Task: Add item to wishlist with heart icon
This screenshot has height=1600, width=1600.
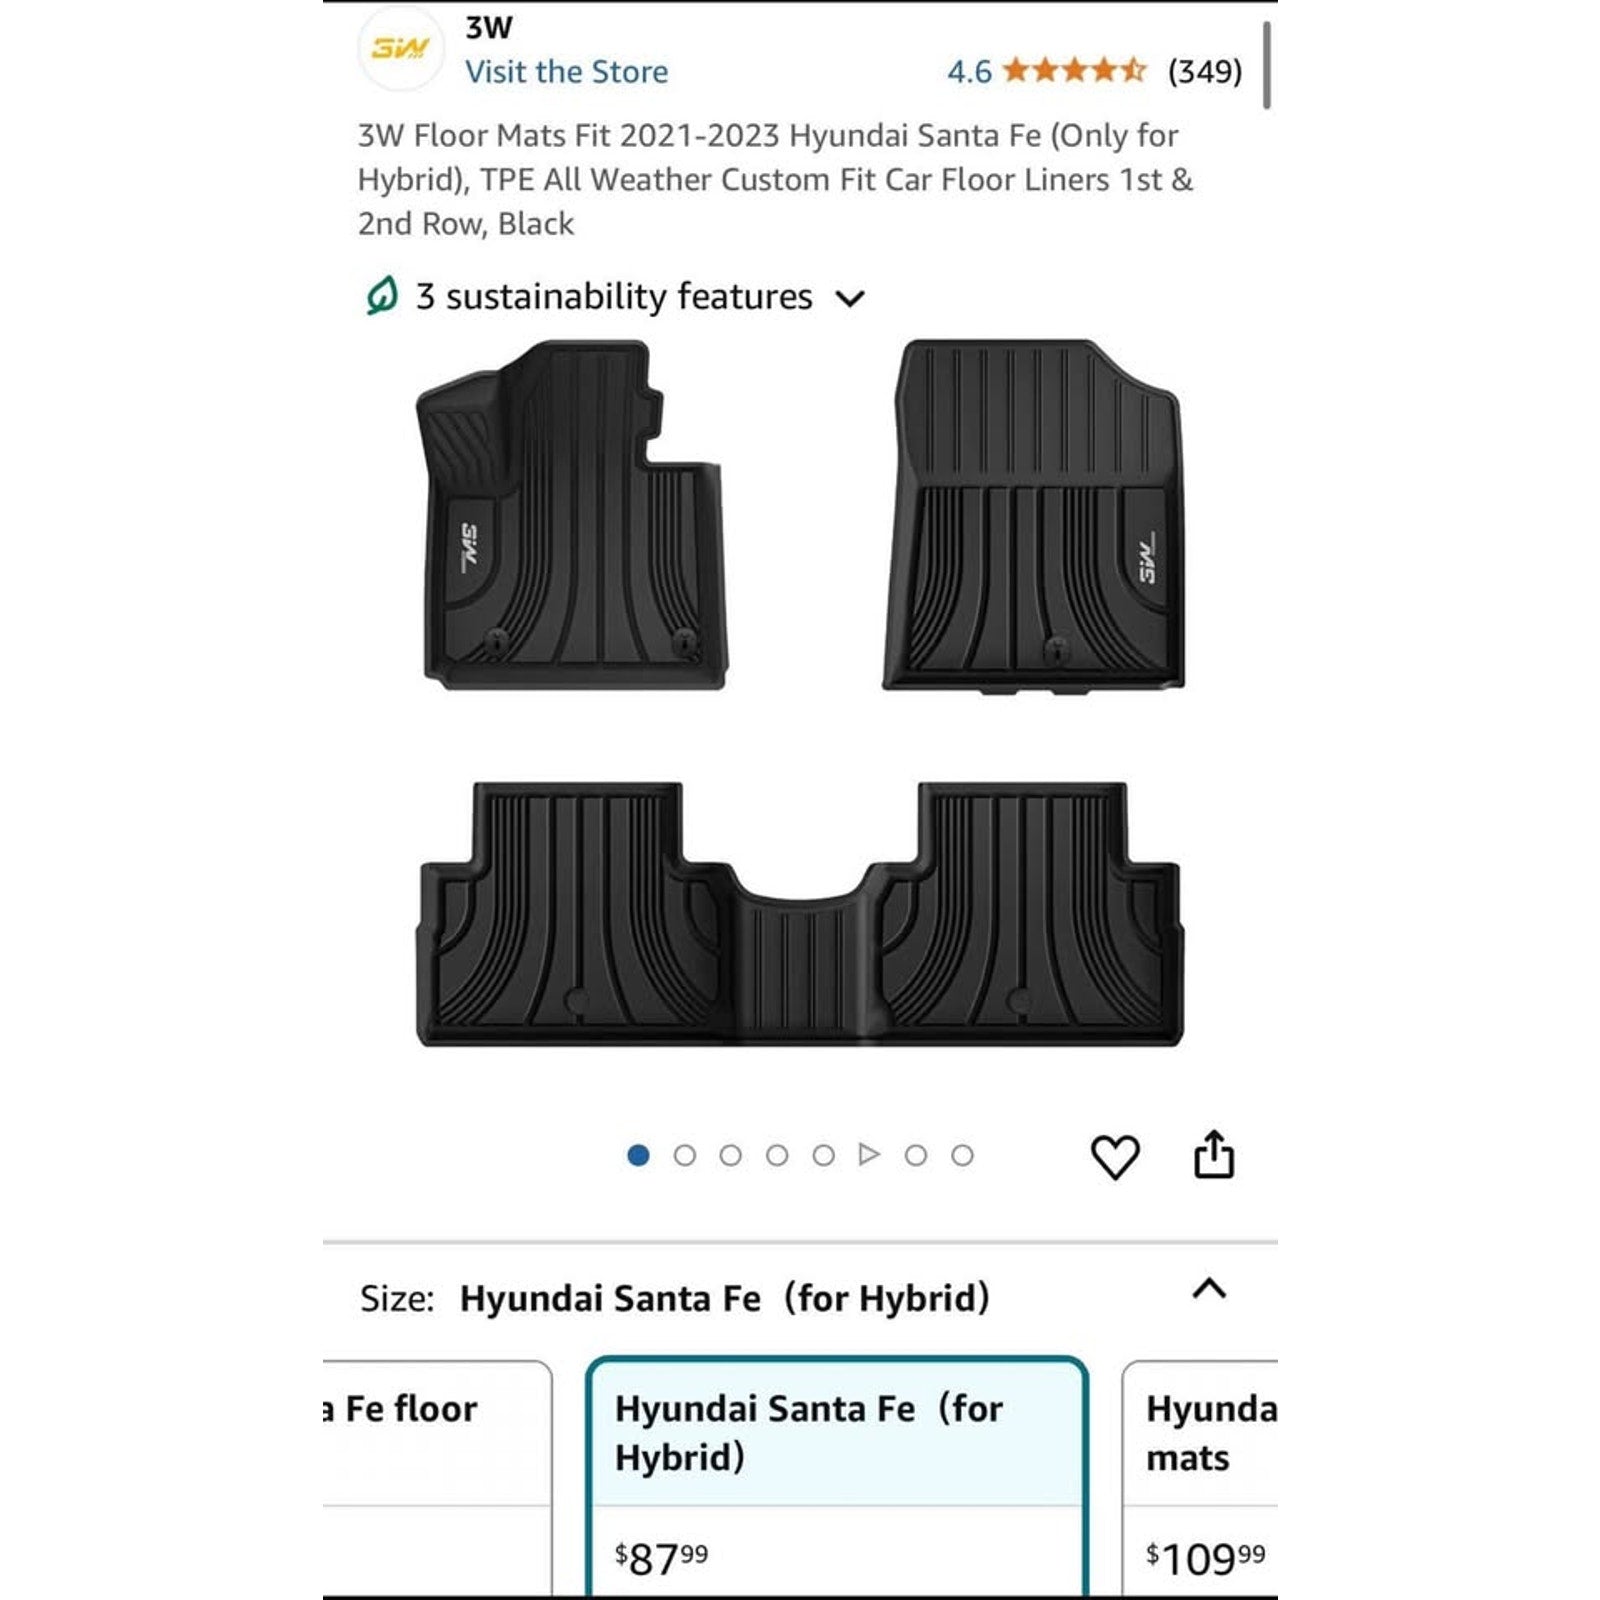Action: [1114, 1157]
